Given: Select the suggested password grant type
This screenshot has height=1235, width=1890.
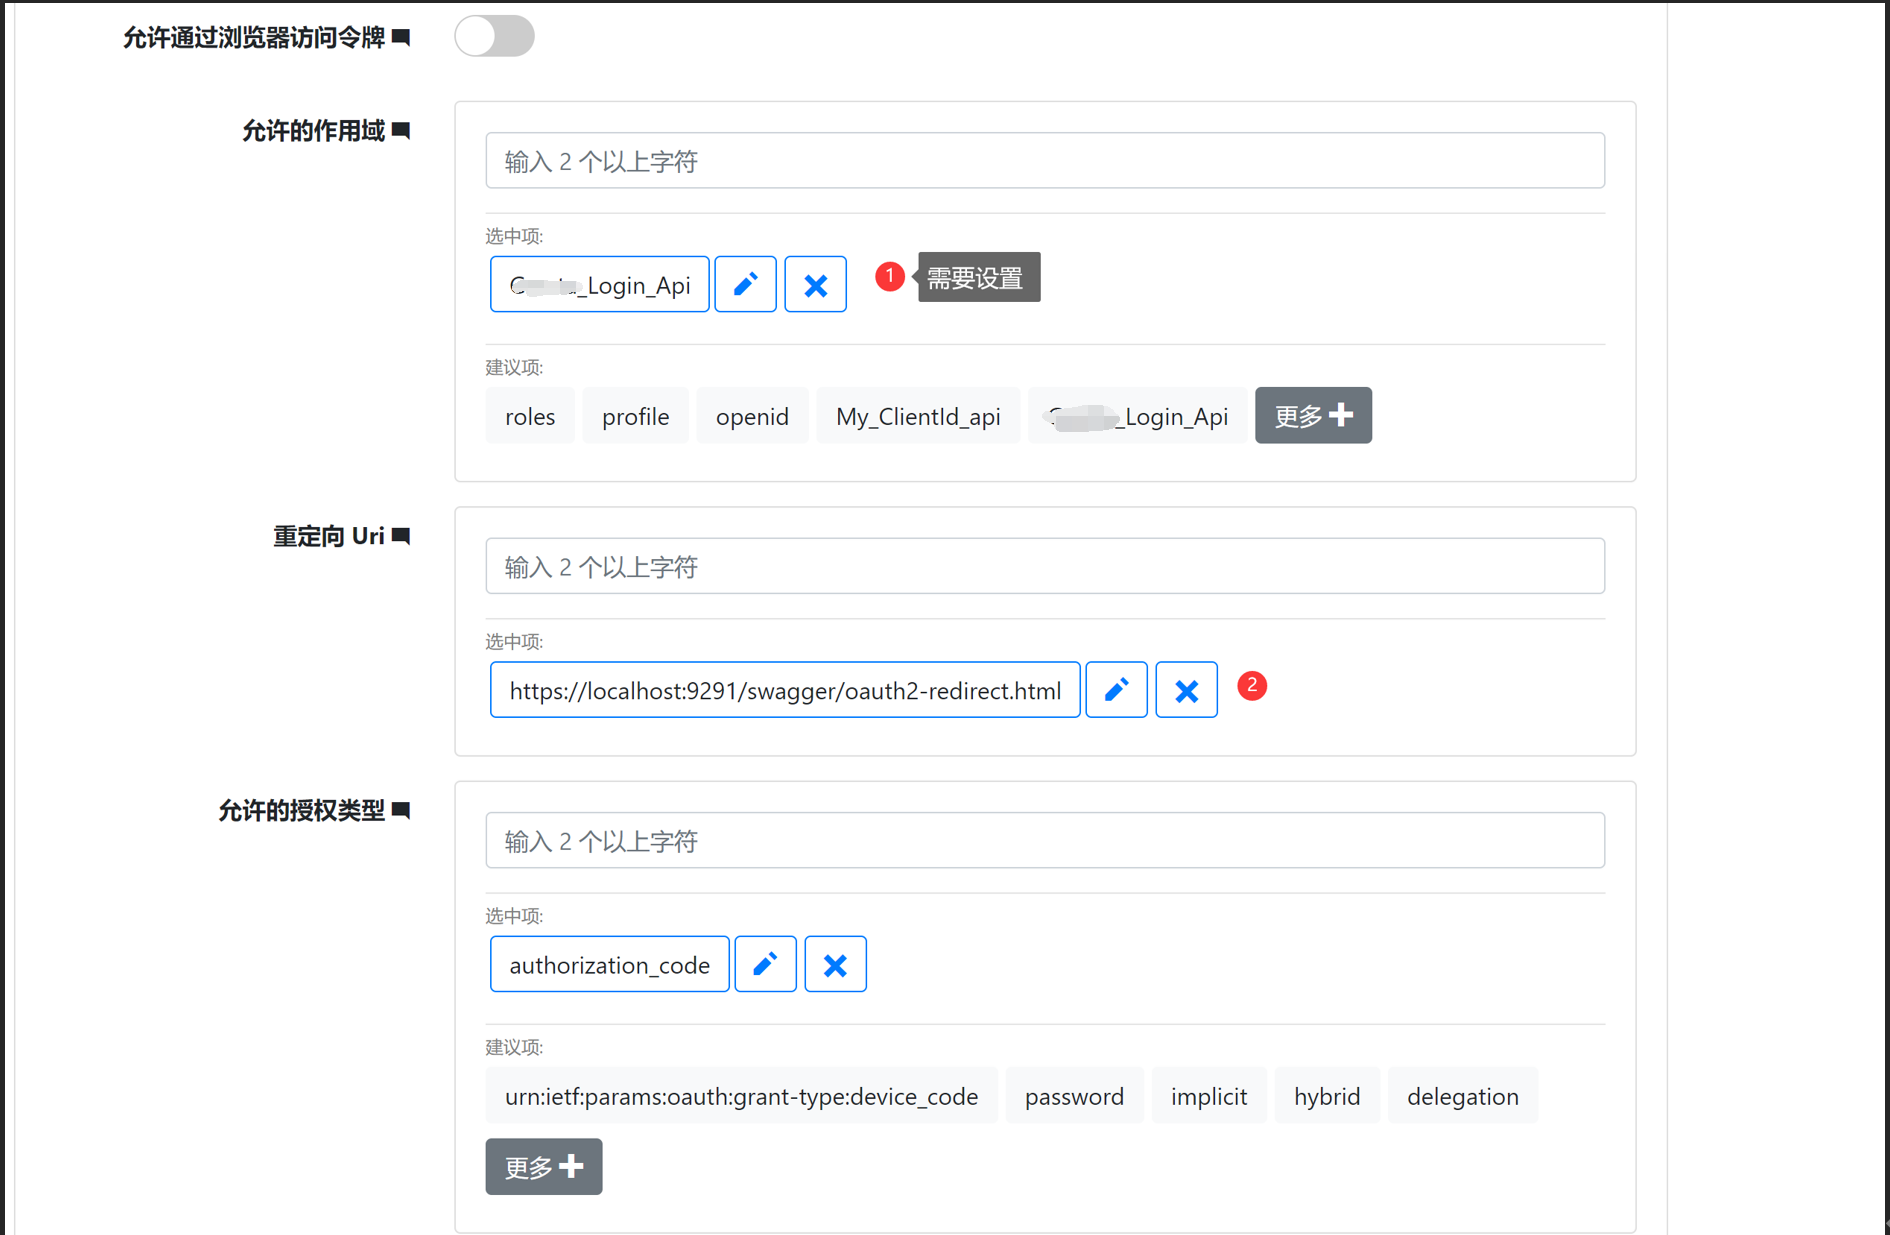Looking at the screenshot, I should 1074,1096.
